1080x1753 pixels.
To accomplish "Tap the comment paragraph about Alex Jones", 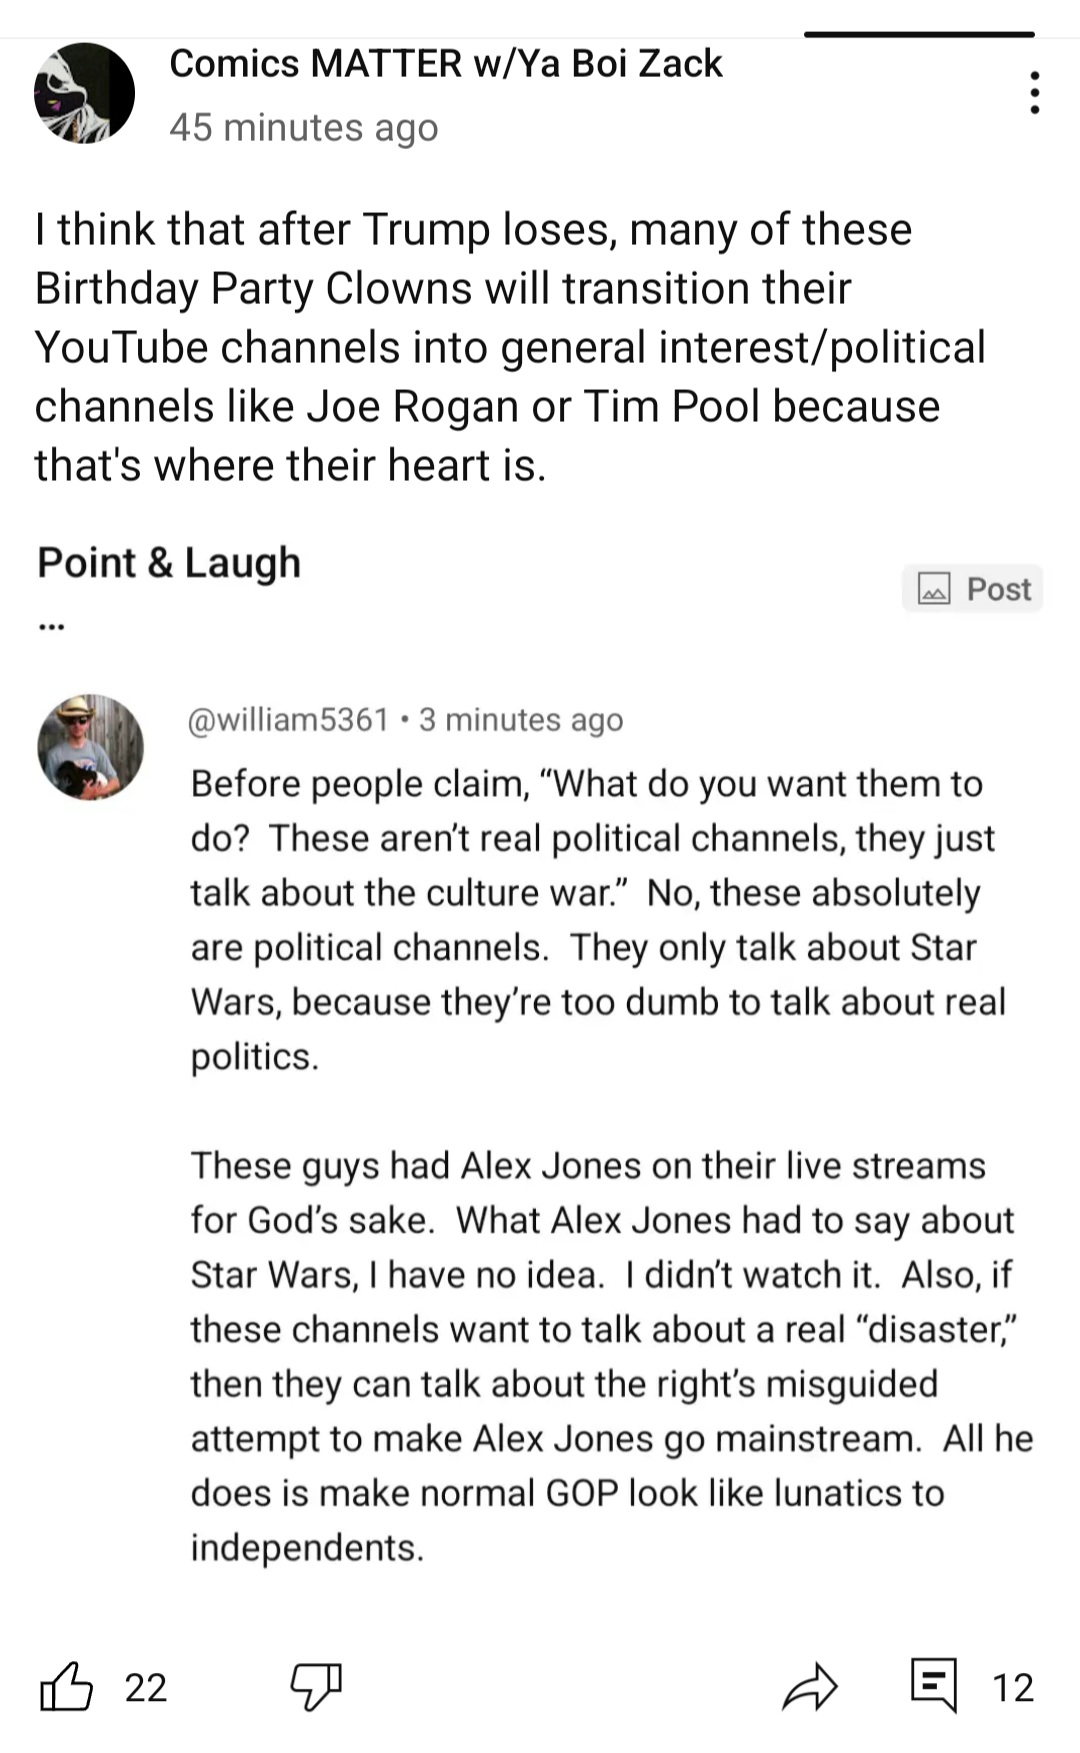I will click(x=612, y=1356).
